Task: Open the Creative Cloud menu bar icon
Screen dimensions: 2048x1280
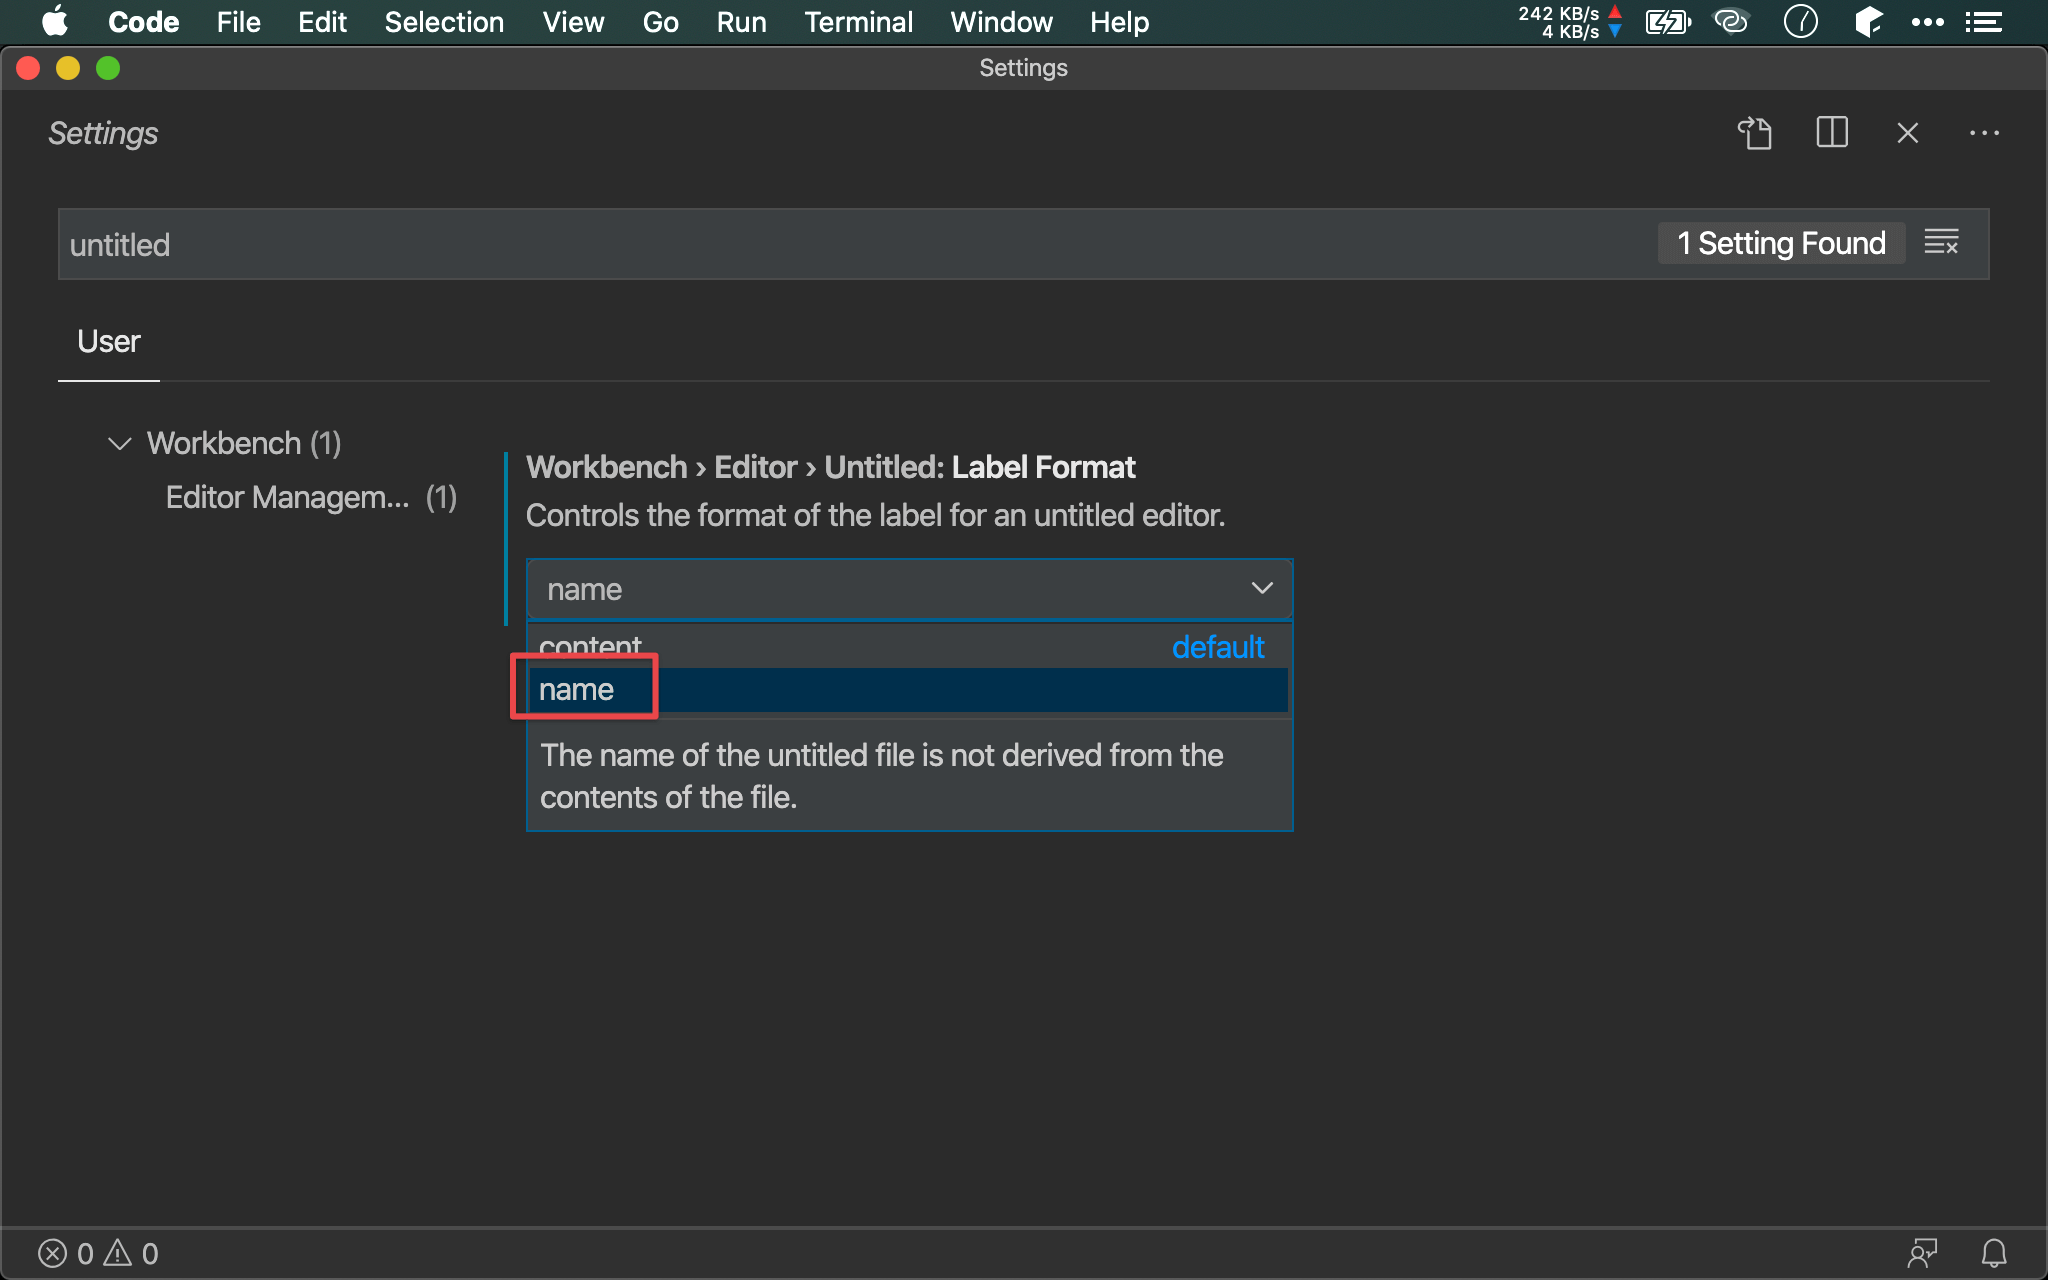Action: (x=1731, y=22)
